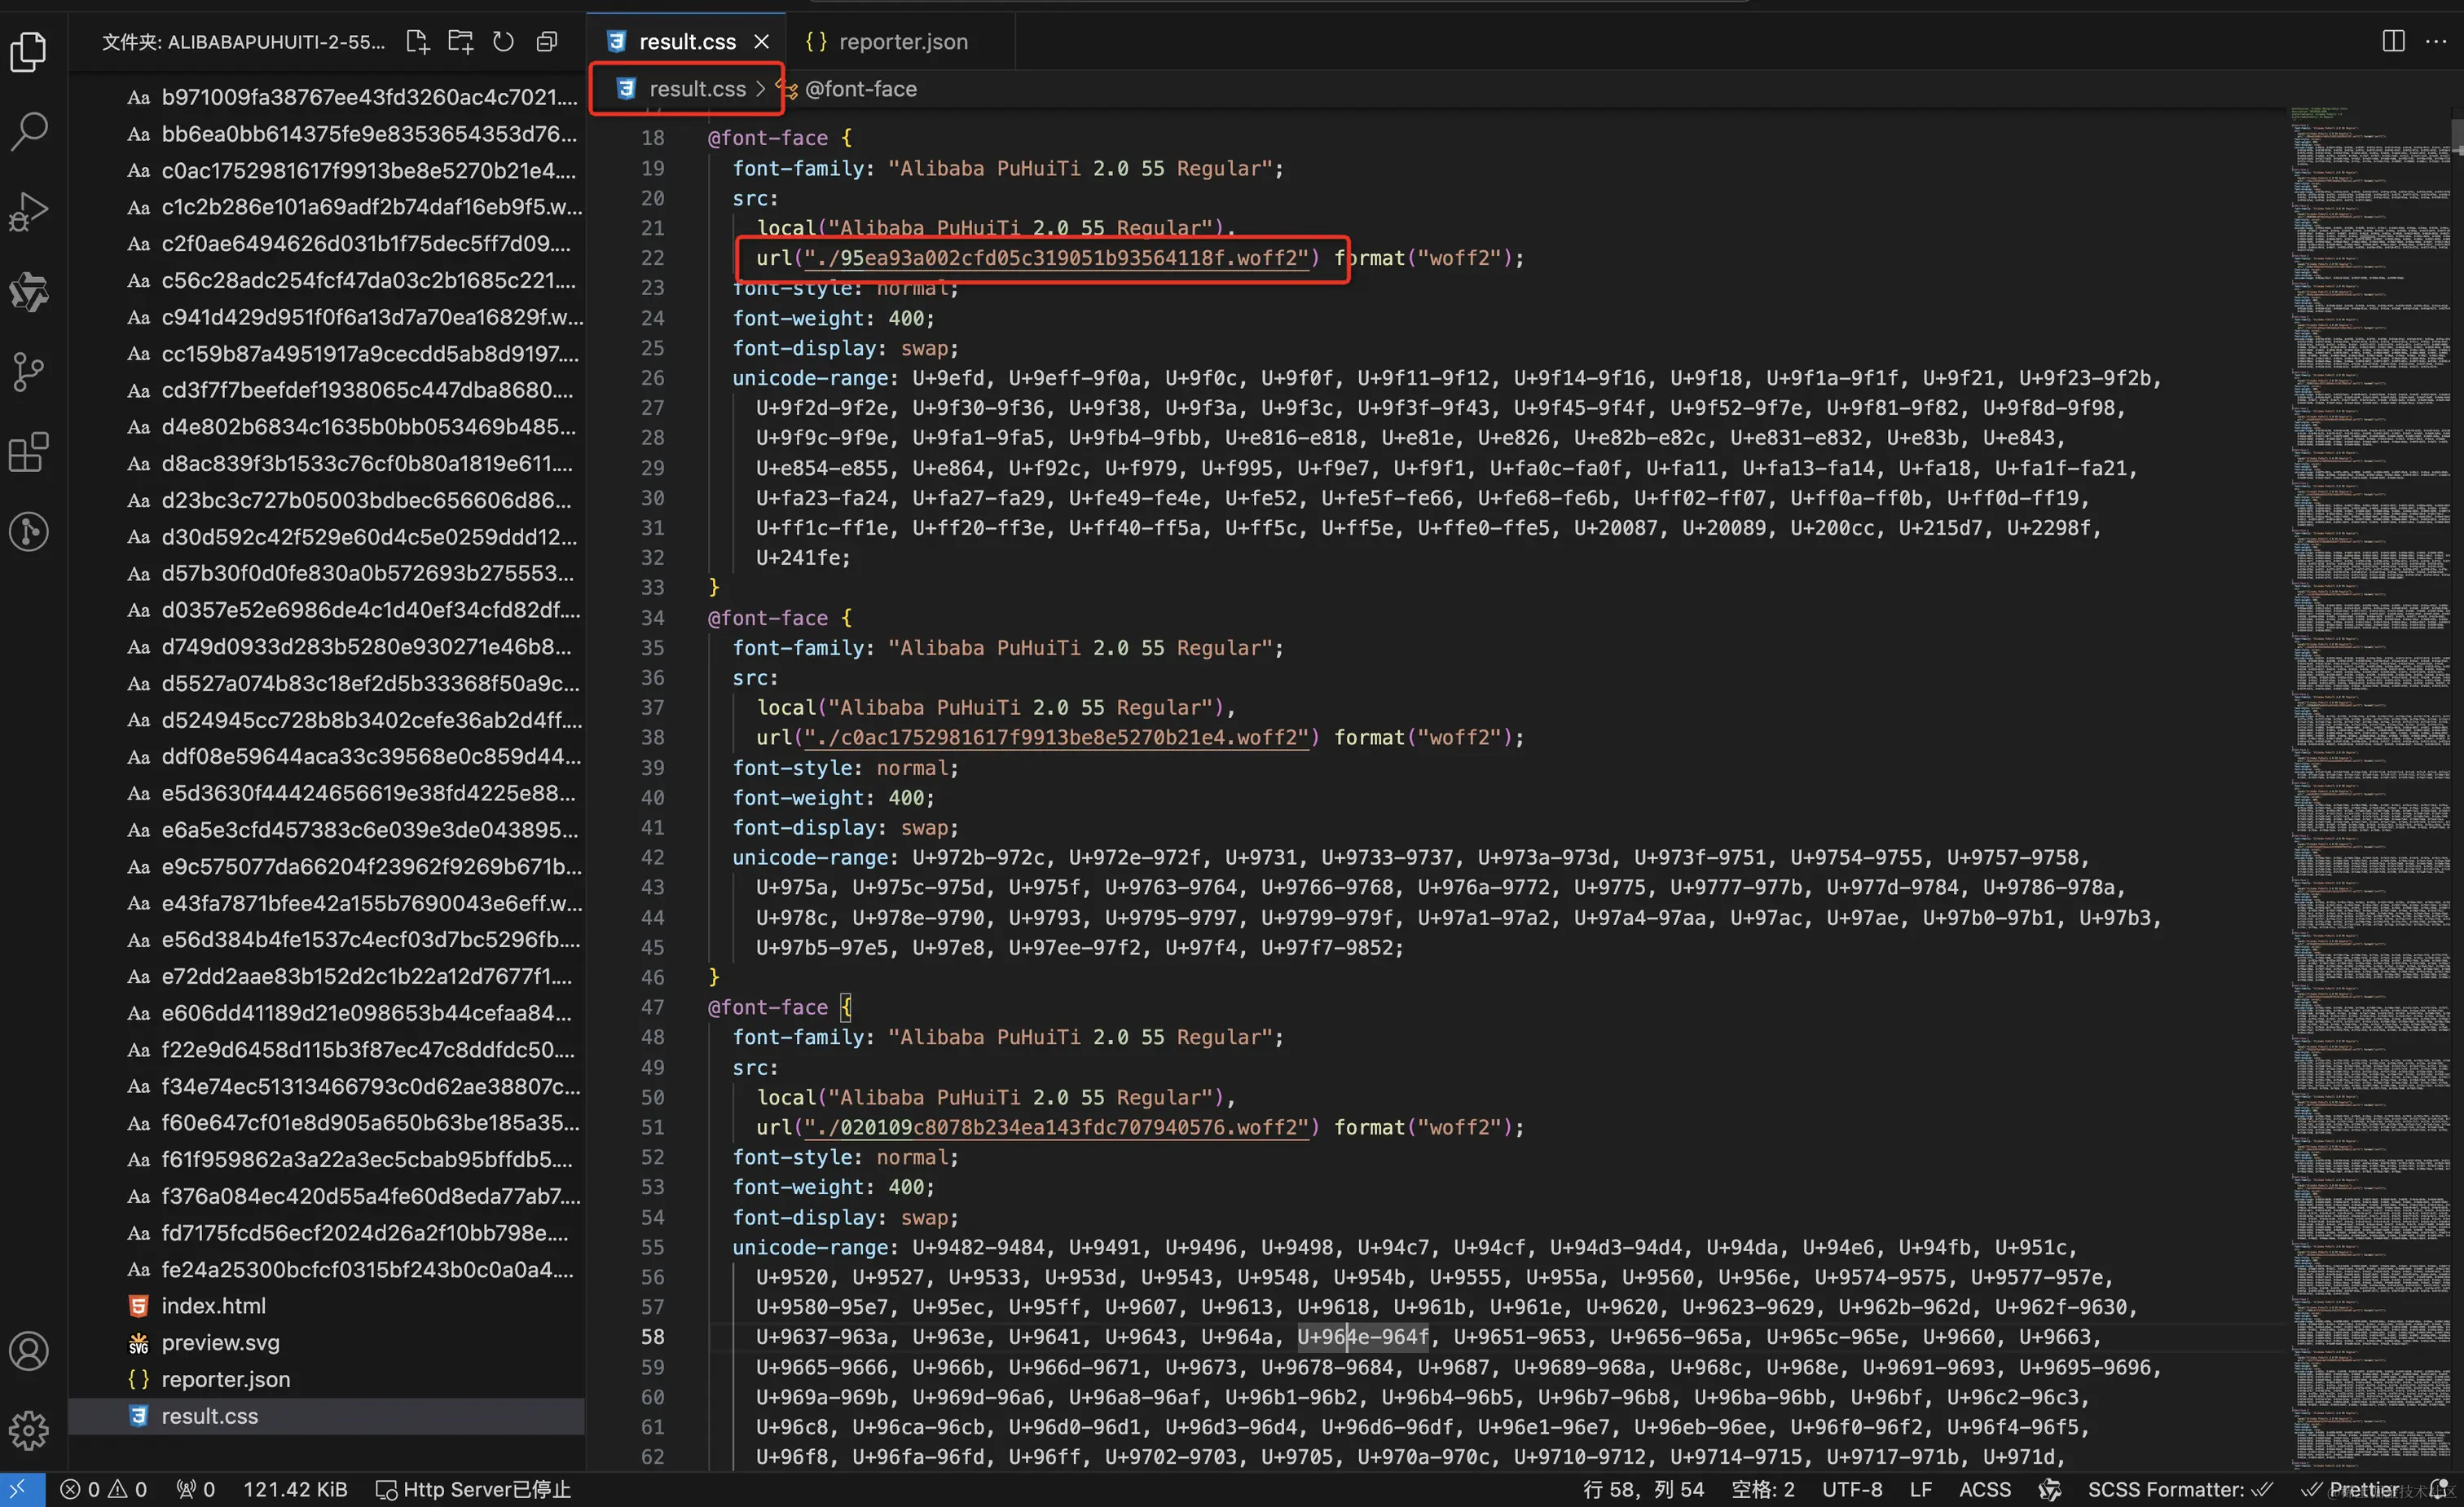Open the Extensions view icon
The image size is (2464, 1507).
tap(28, 452)
